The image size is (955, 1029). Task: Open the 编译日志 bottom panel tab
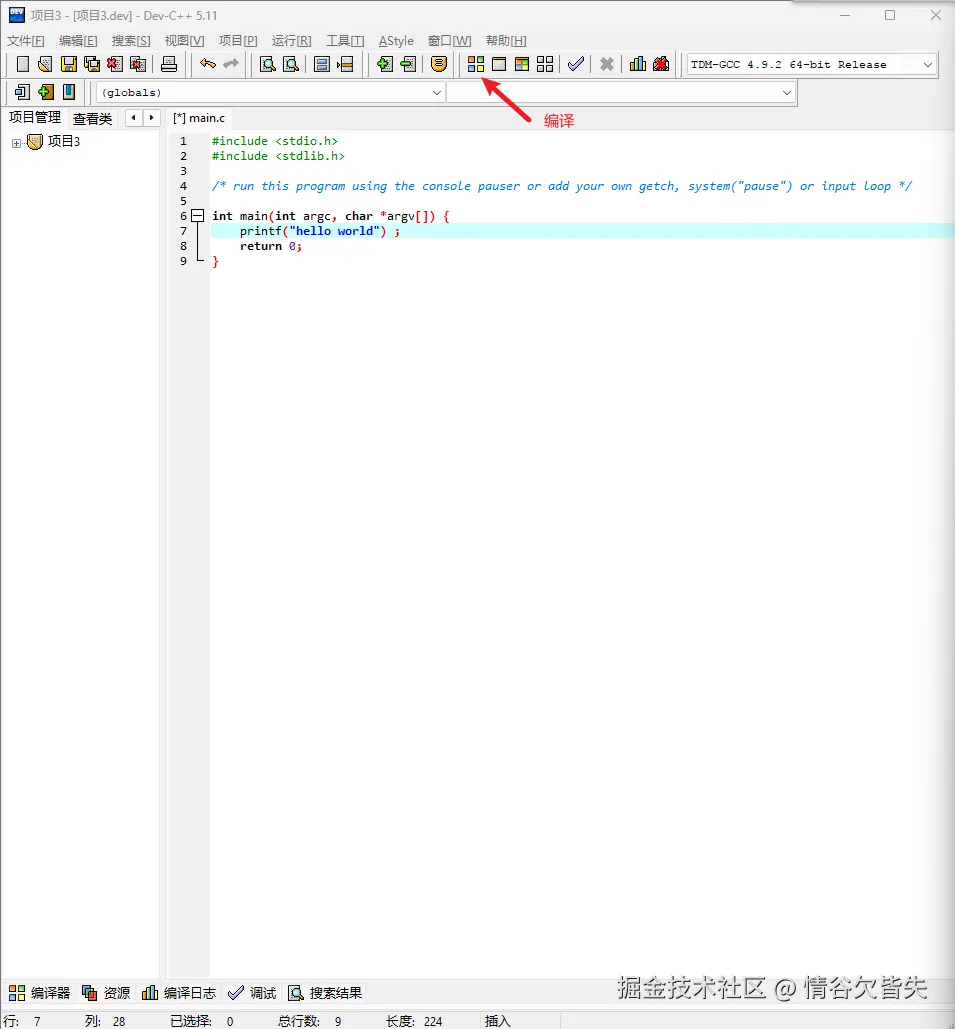pos(179,993)
